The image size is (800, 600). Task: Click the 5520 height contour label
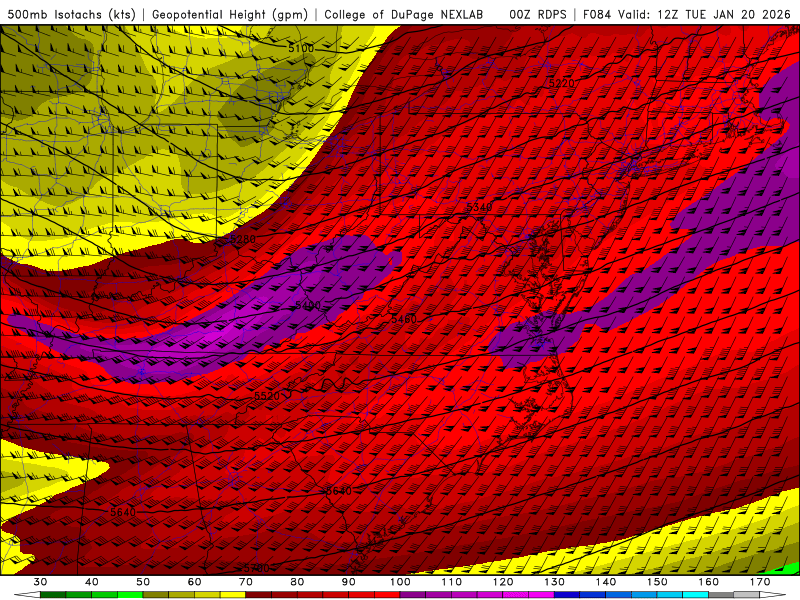tap(267, 396)
